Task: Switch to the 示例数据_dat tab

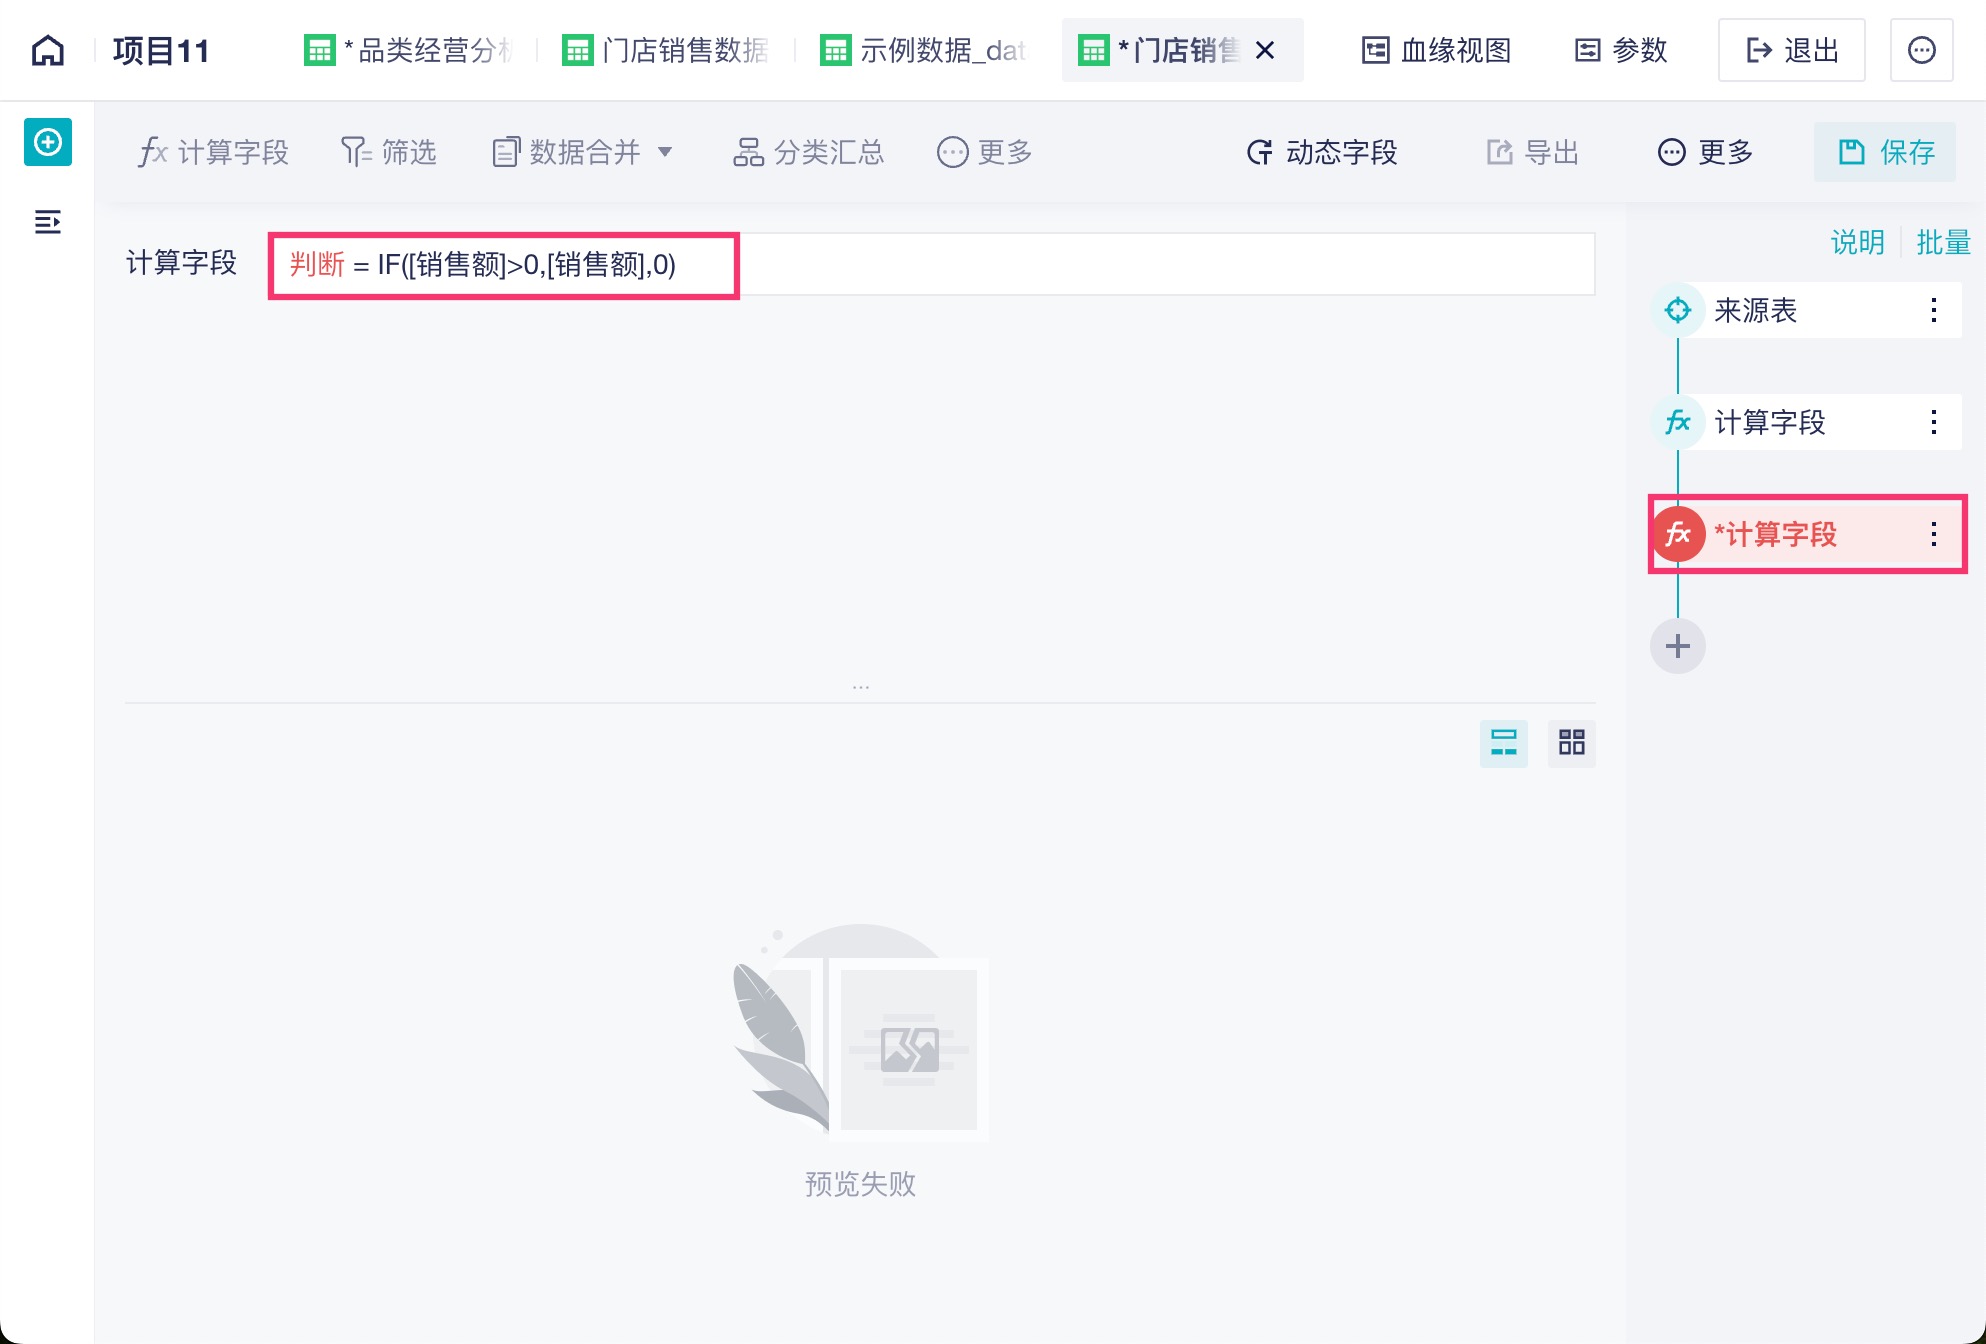Action: pos(923,50)
